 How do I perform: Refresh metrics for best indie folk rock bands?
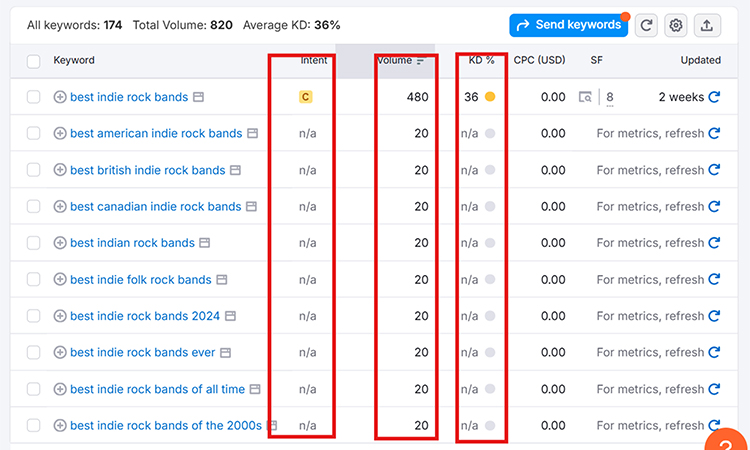tap(714, 279)
